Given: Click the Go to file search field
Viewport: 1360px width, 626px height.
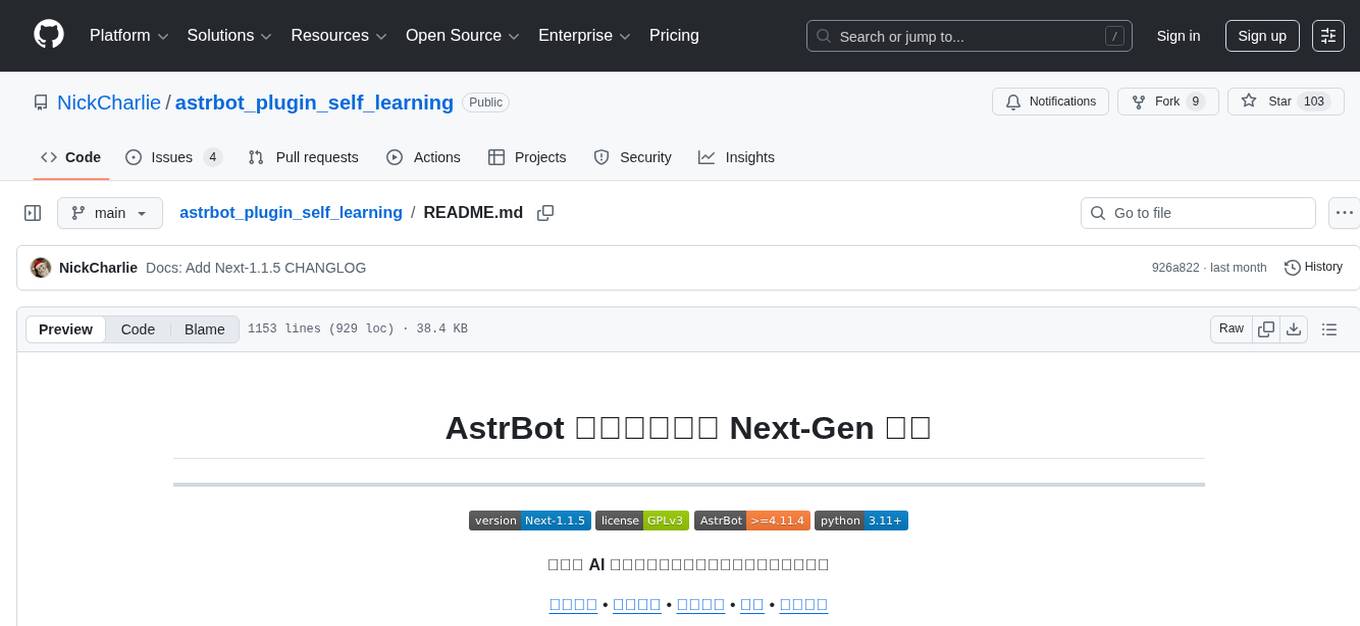Looking at the screenshot, I should pyautogui.click(x=1197, y=212).
